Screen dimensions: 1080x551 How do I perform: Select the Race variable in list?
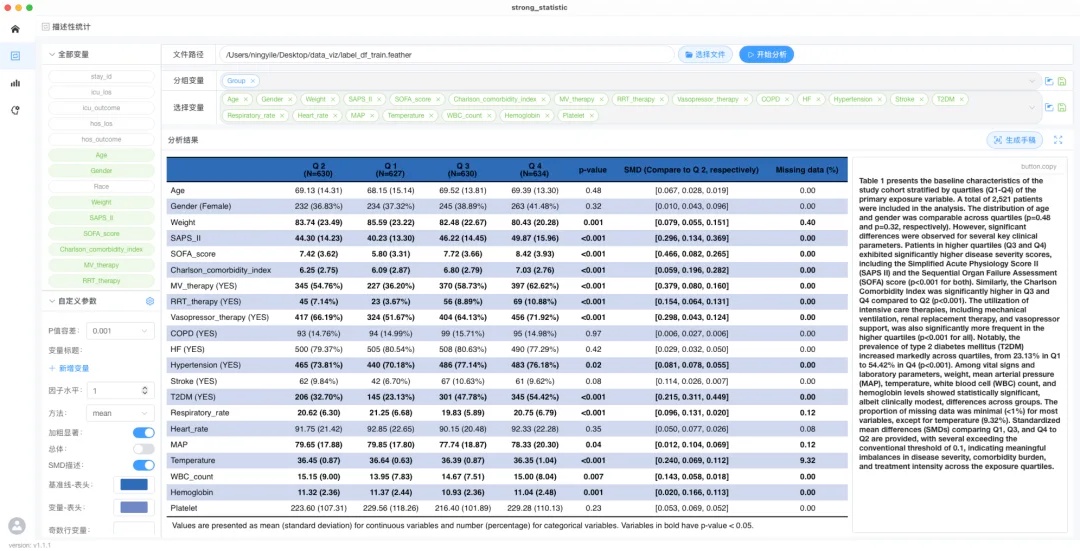click(101, 186)
